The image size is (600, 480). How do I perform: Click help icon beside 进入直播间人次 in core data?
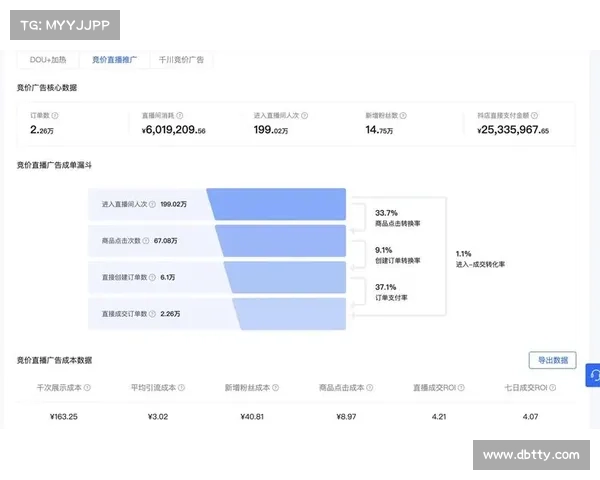305,115
